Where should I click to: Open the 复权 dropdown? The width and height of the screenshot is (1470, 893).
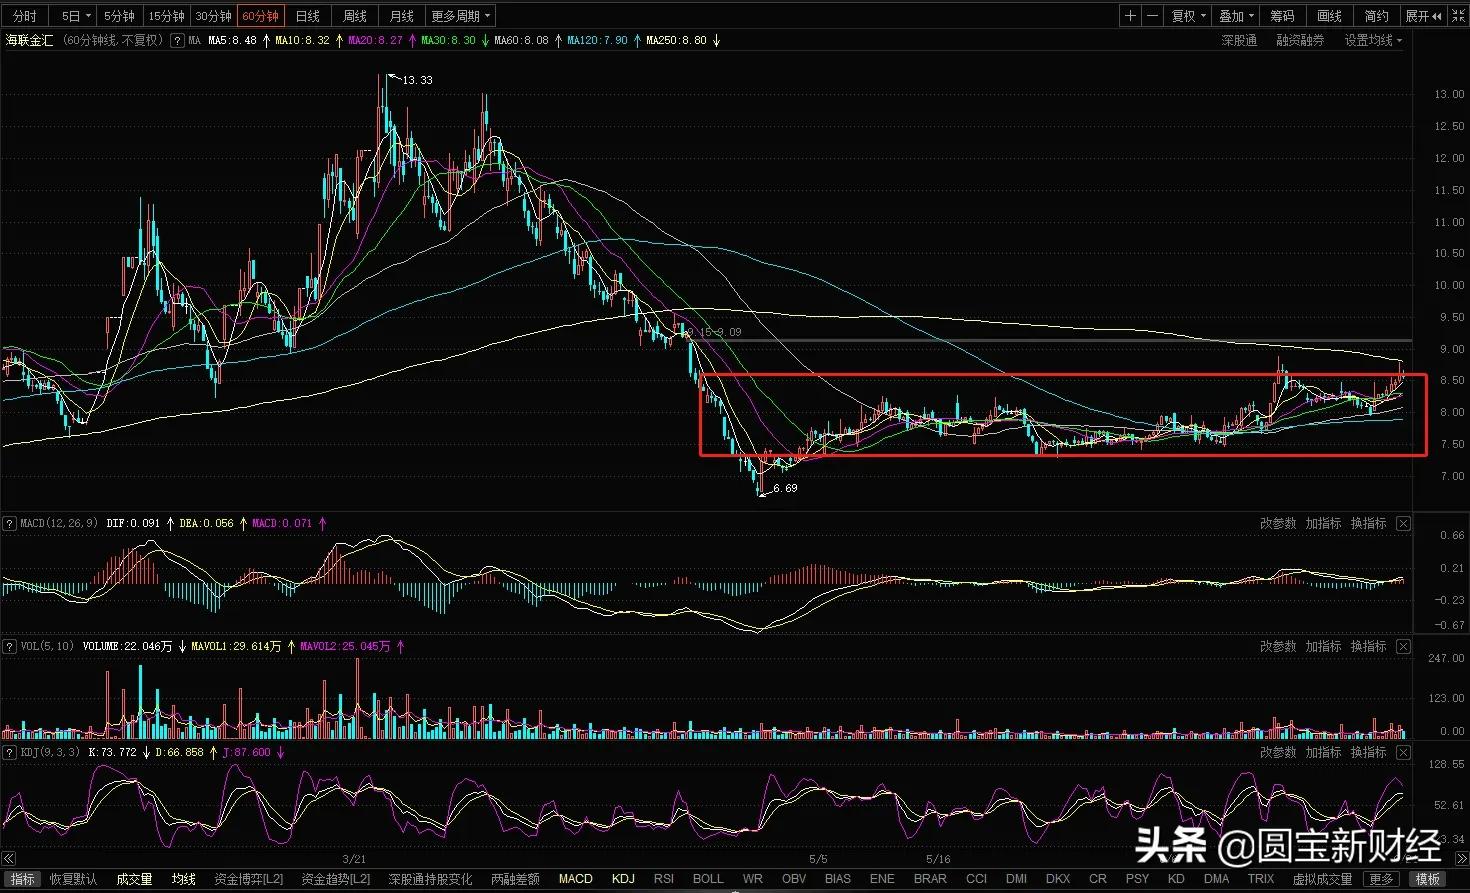(x=1188, y=16)
